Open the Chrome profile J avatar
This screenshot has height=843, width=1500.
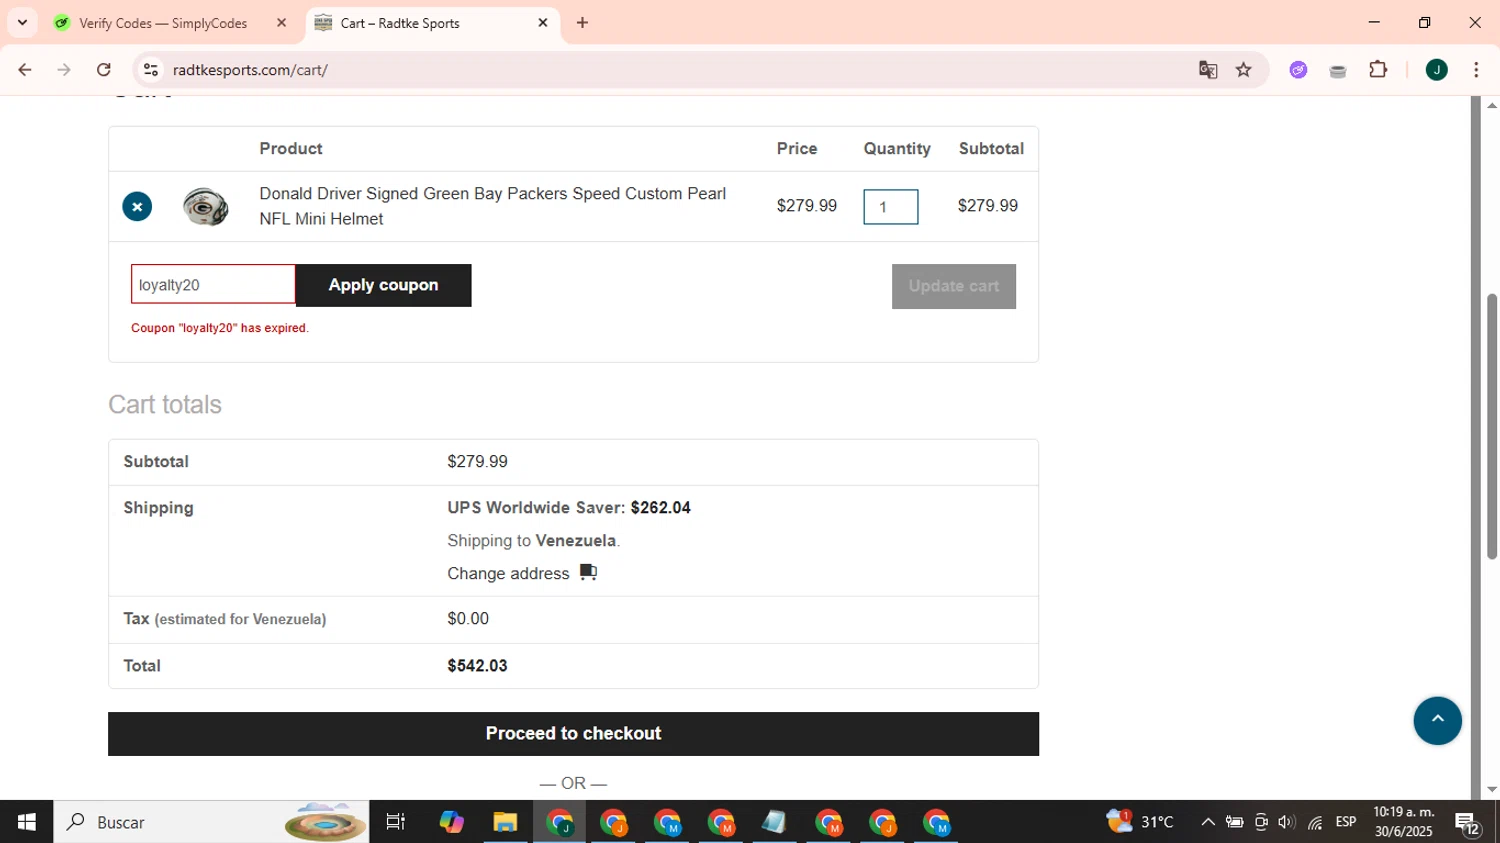click(1437, 70)
